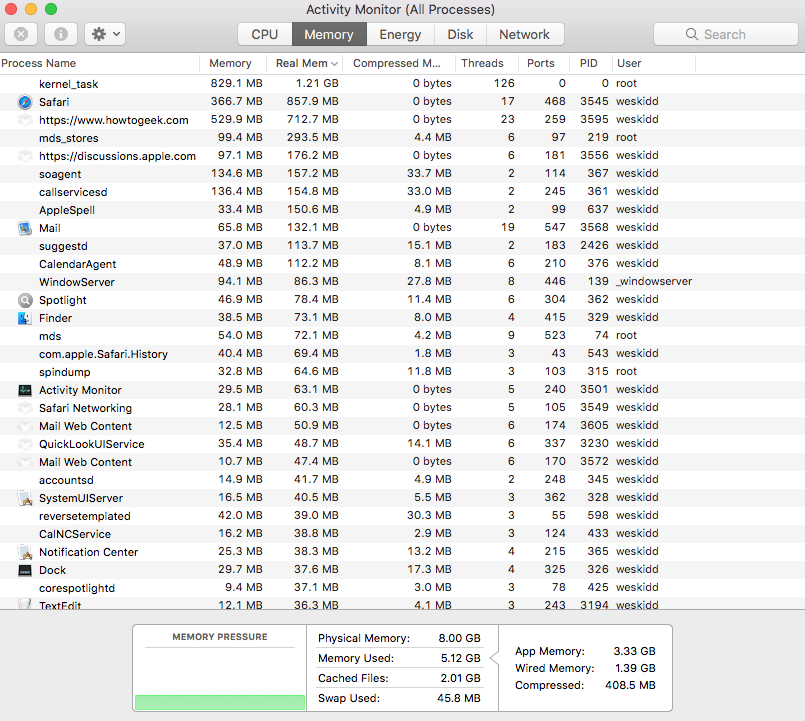Click the Swap Used 45.8 MB value
This screenshot has height=721, width=805.
coord(458,698)
